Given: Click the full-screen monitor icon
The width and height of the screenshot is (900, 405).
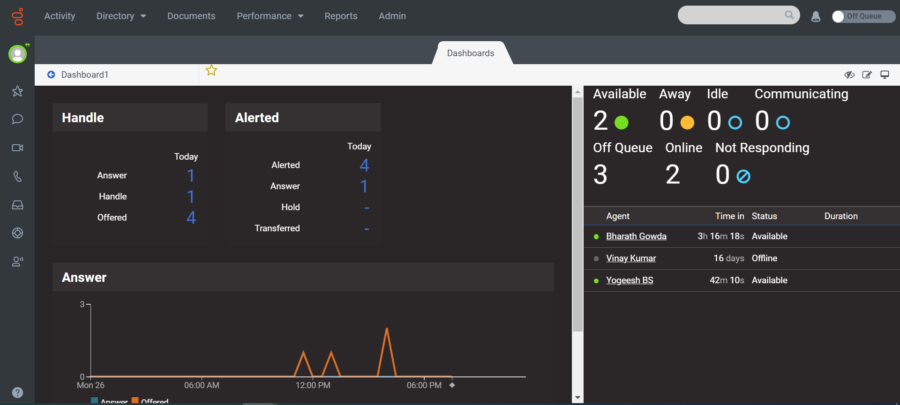Looking at the screenshot, I should tap(885, 75).
